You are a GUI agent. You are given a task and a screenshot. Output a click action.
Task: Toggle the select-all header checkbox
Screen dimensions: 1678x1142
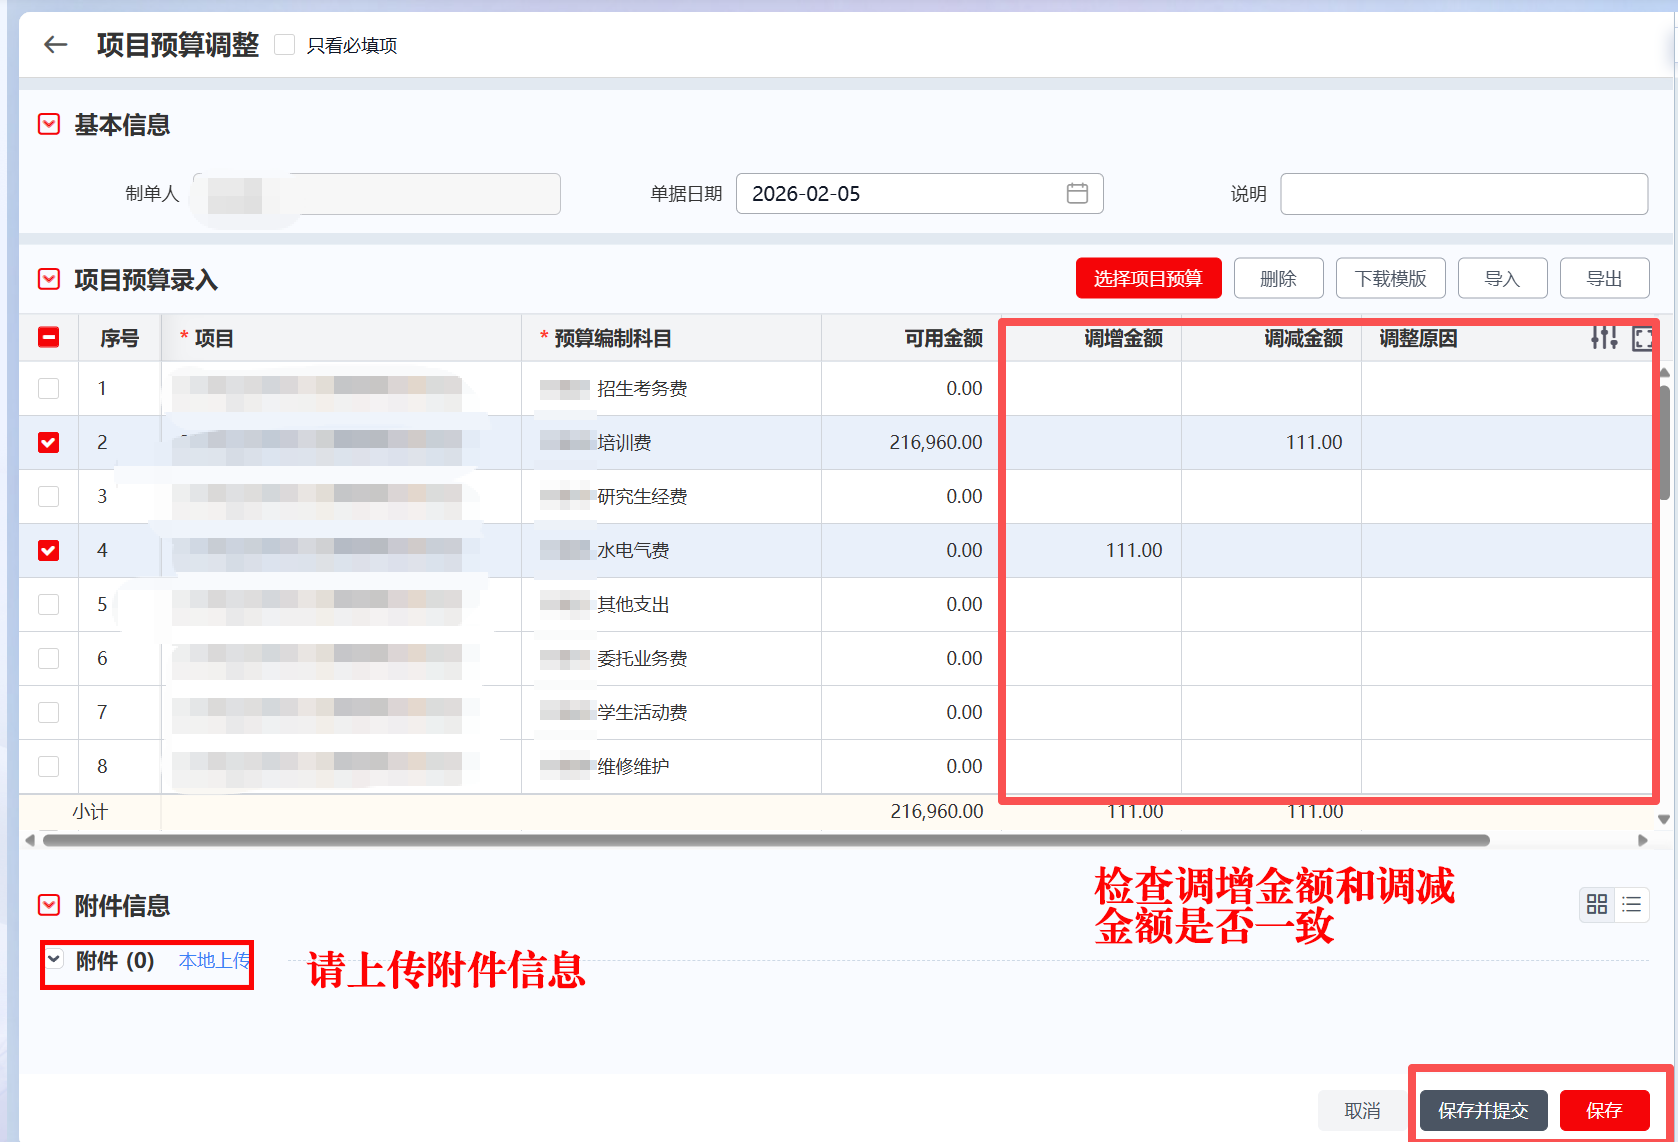point(48,338)
